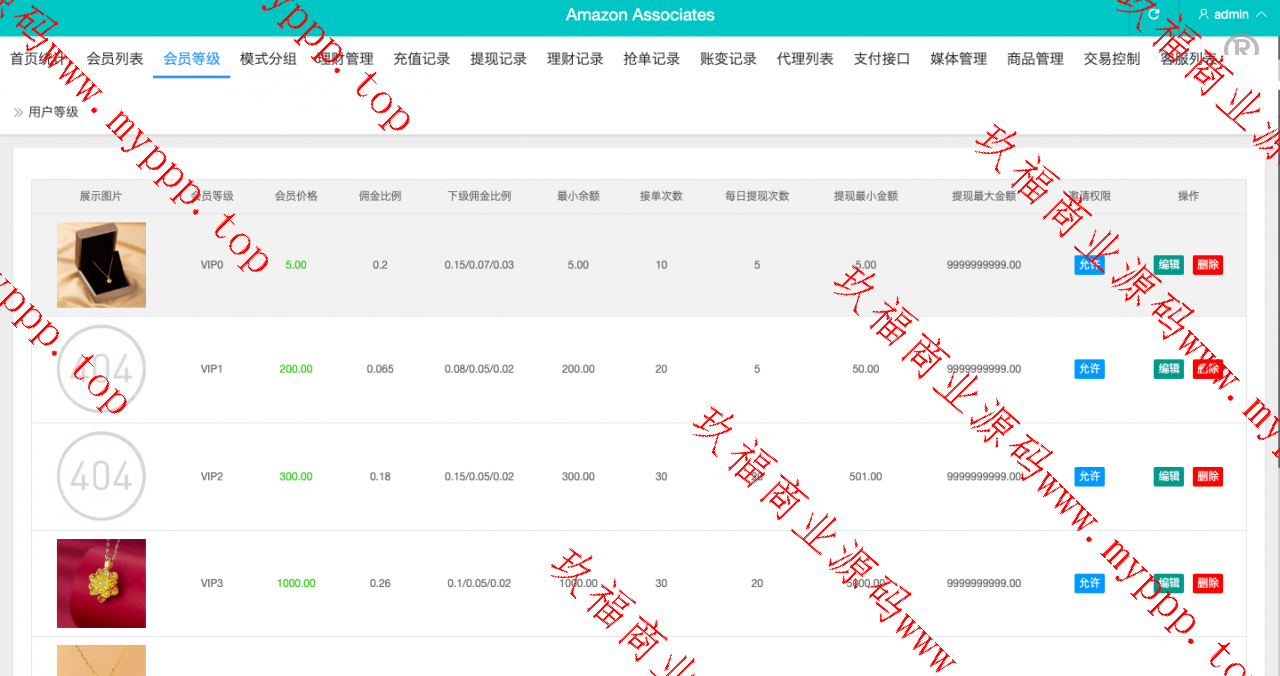Go to the 商品管理 tab
Viewport: 1280px width, 676px height.
(x=1035, y=59)
